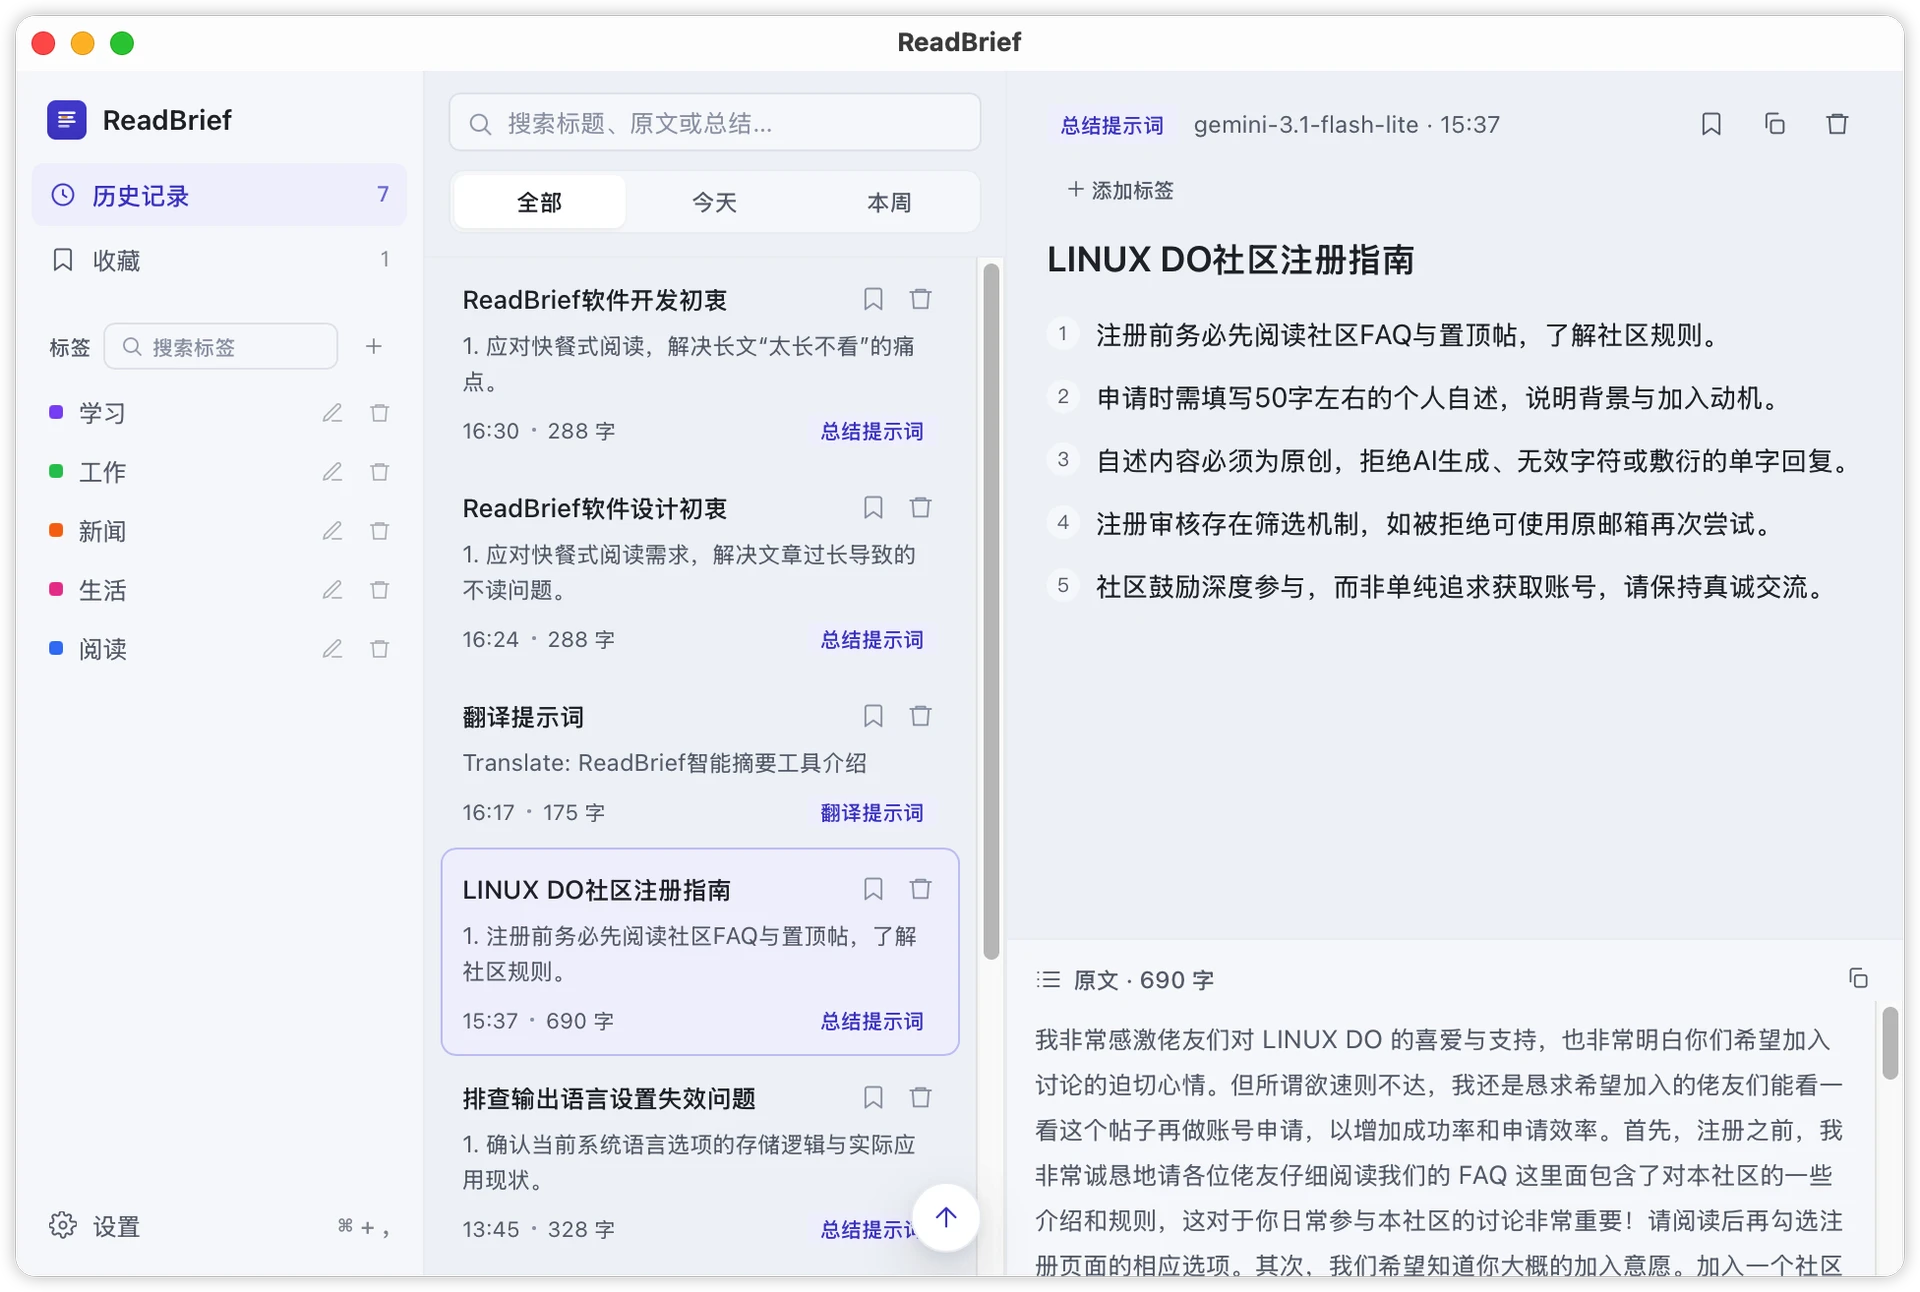Delete the 新闻 tag
This screenshot has width=1920, height=1292.
pyautogui.click(x=380, y=531)
